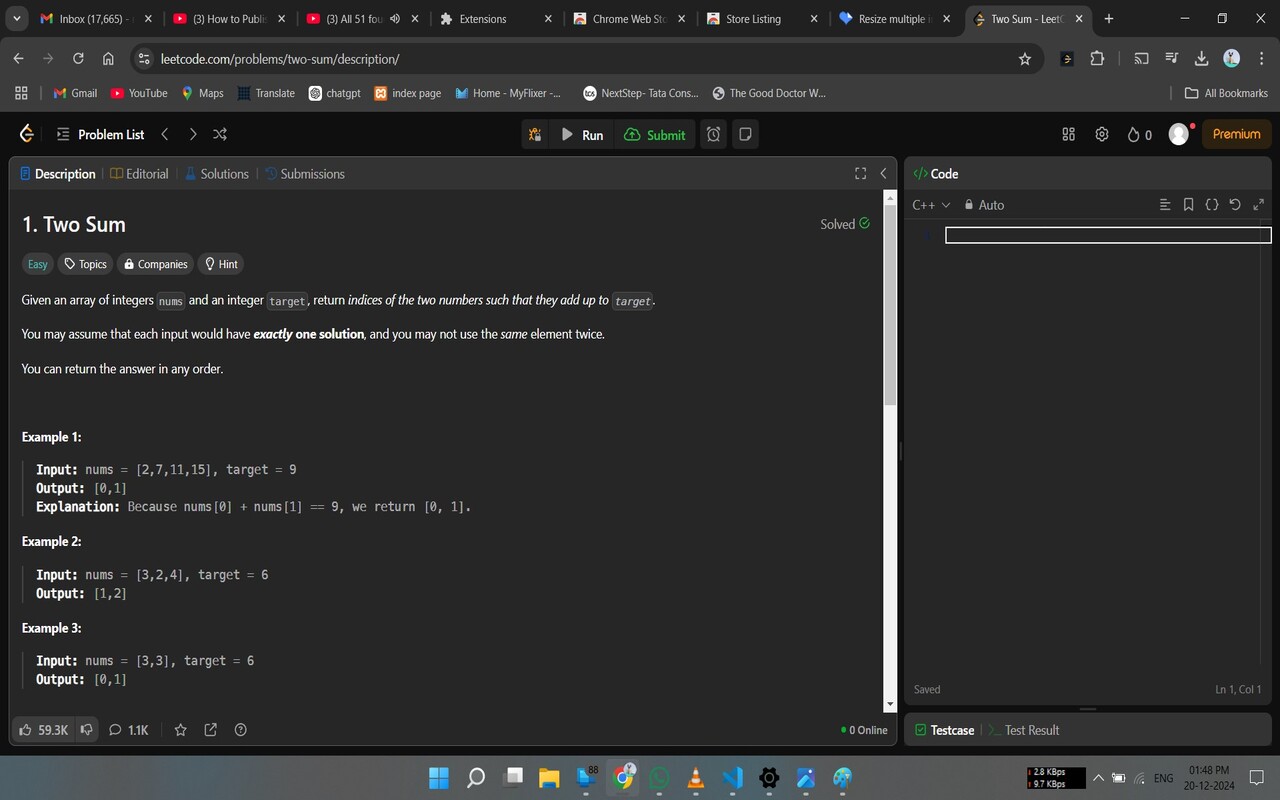Expand the hidden taskbar icons tray

click(x=1098, y=777)
